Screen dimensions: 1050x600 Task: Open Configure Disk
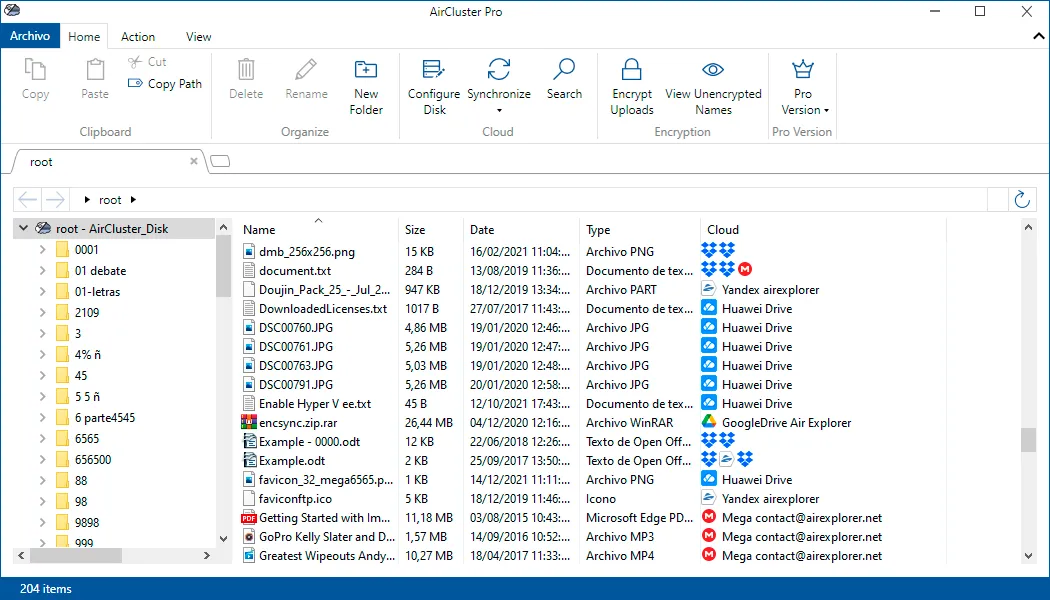pyautogui.click(x=434, y=87)
